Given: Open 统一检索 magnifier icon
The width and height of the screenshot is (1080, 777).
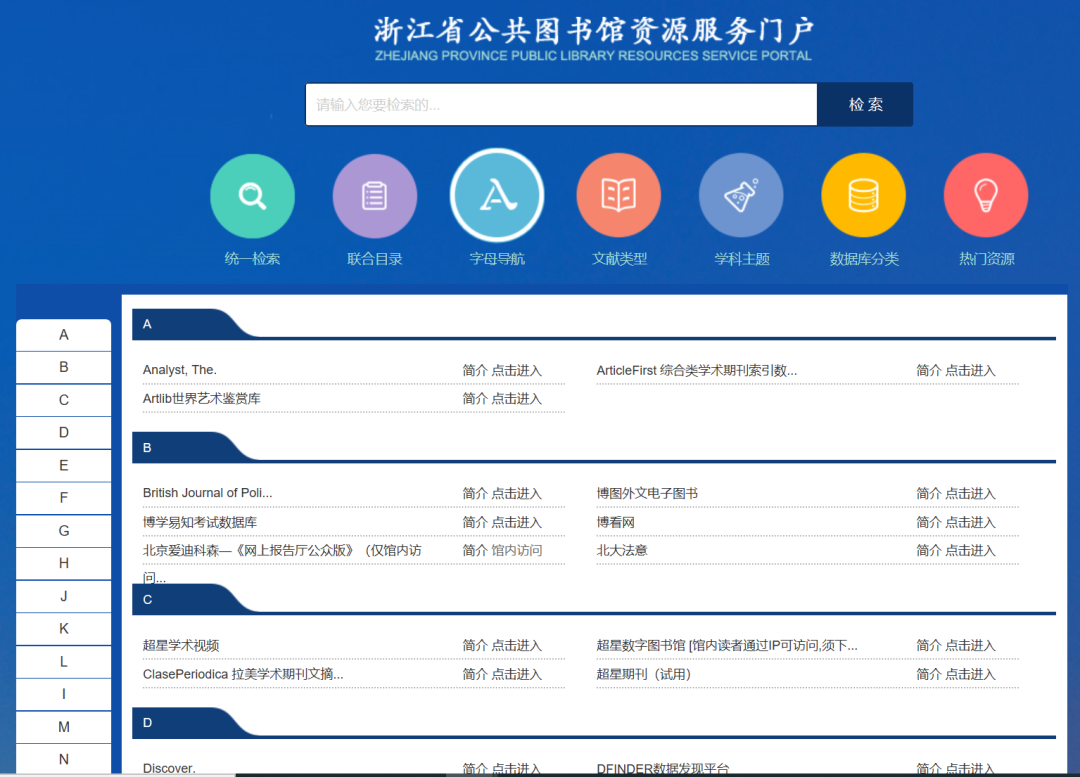Looking at the screenshot, I should pyautogui.click(x=252, y=196).
